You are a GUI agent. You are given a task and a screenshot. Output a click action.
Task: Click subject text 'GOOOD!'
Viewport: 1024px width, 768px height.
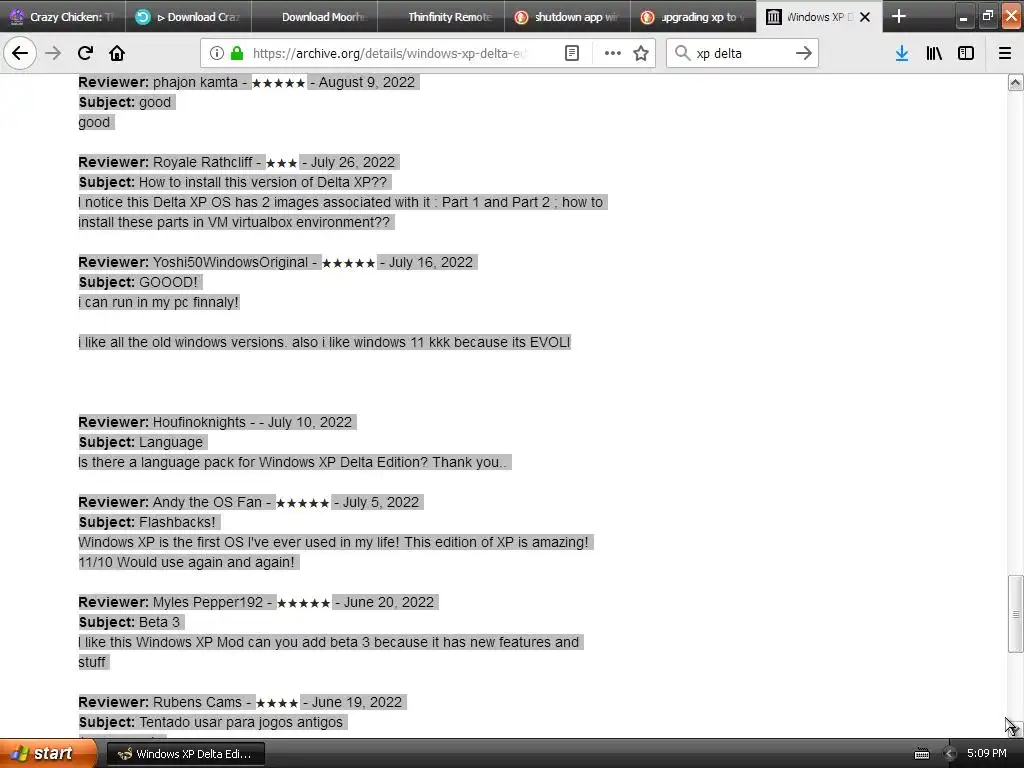[x=168, y=282]
